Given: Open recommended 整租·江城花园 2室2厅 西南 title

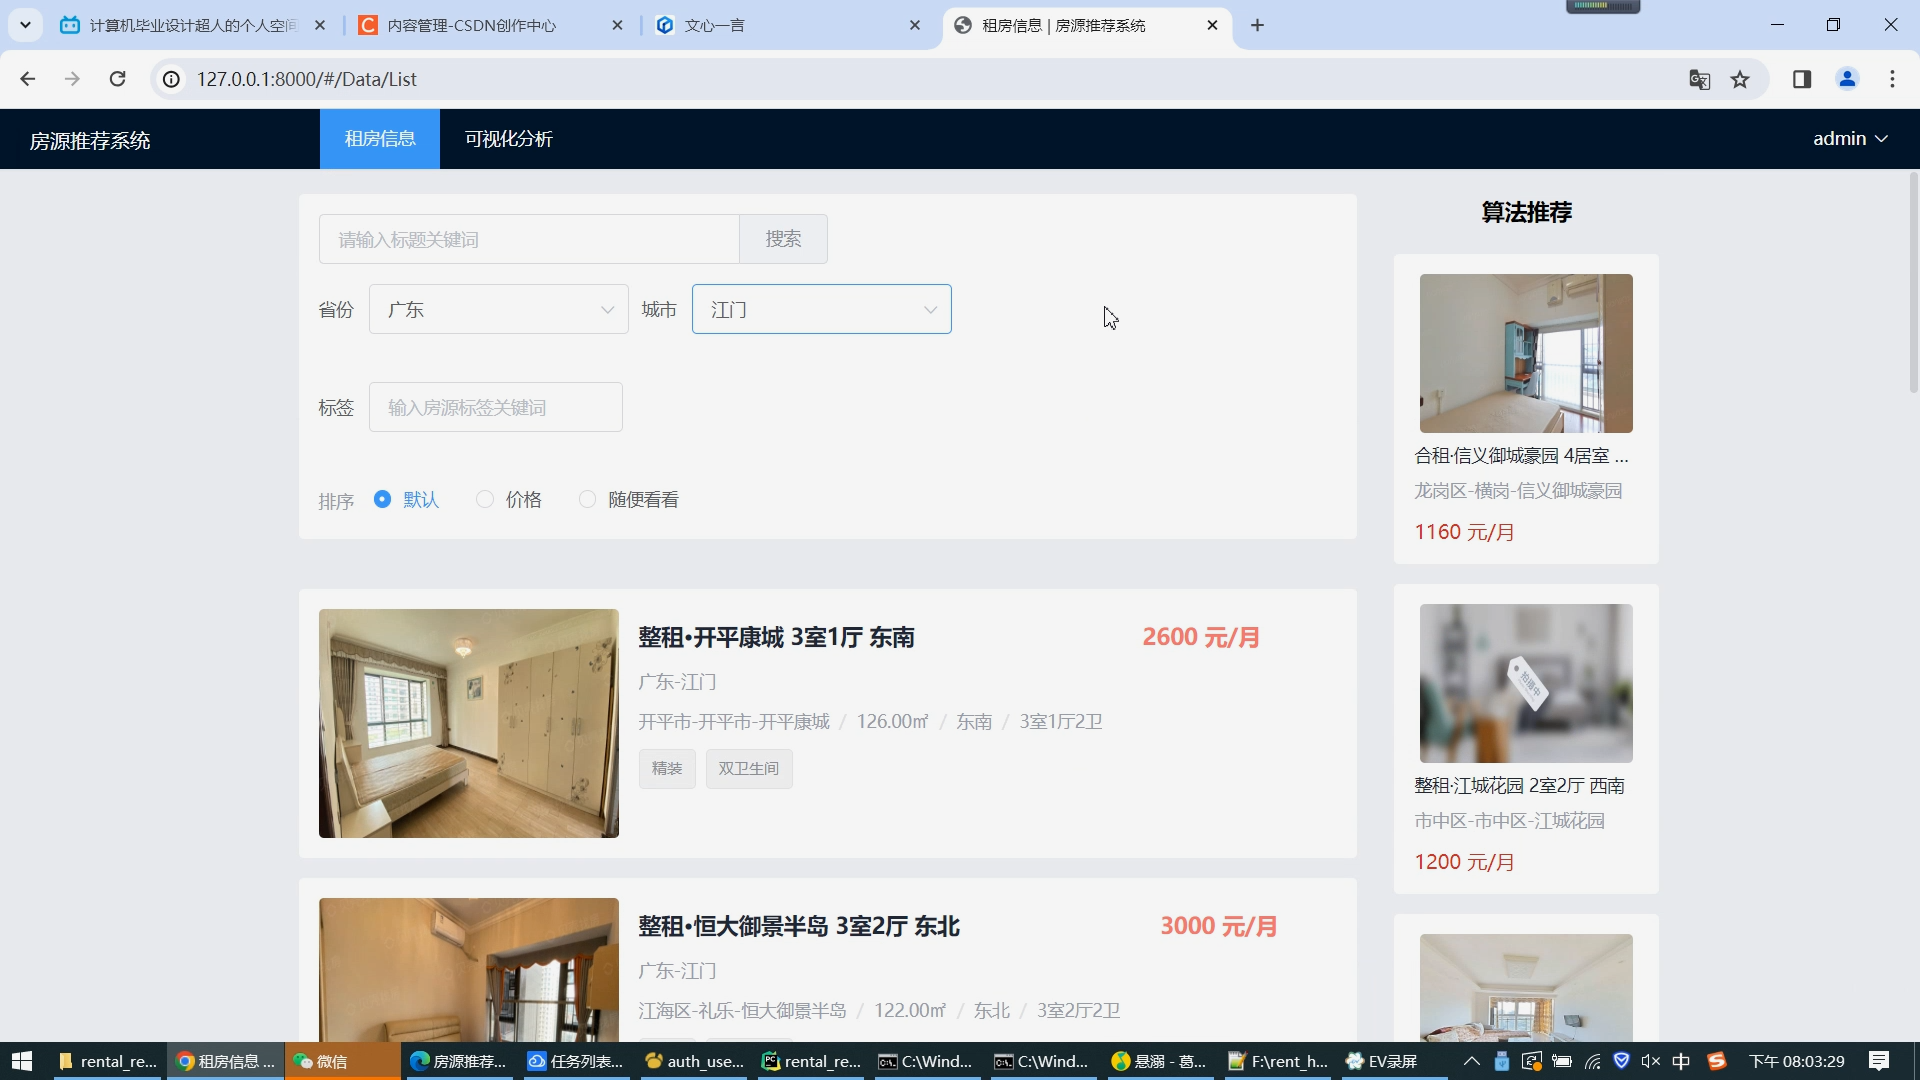Looking at the screenshot, I should tap(1519, 786).
